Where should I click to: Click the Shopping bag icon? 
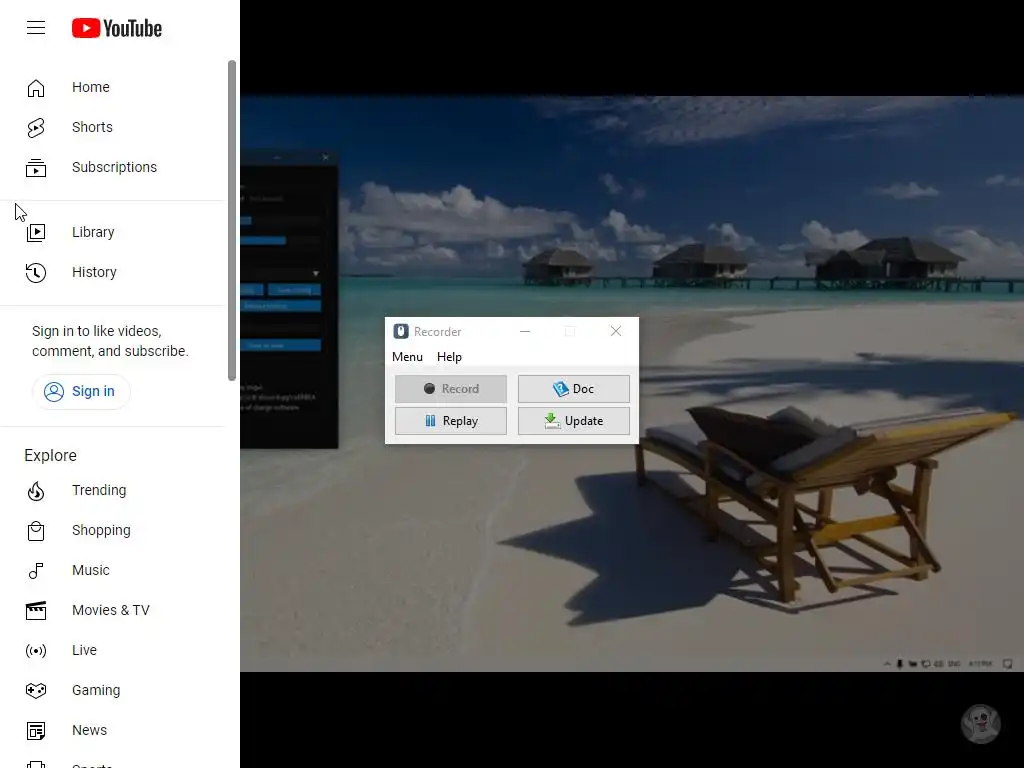(x=36, y=531)
